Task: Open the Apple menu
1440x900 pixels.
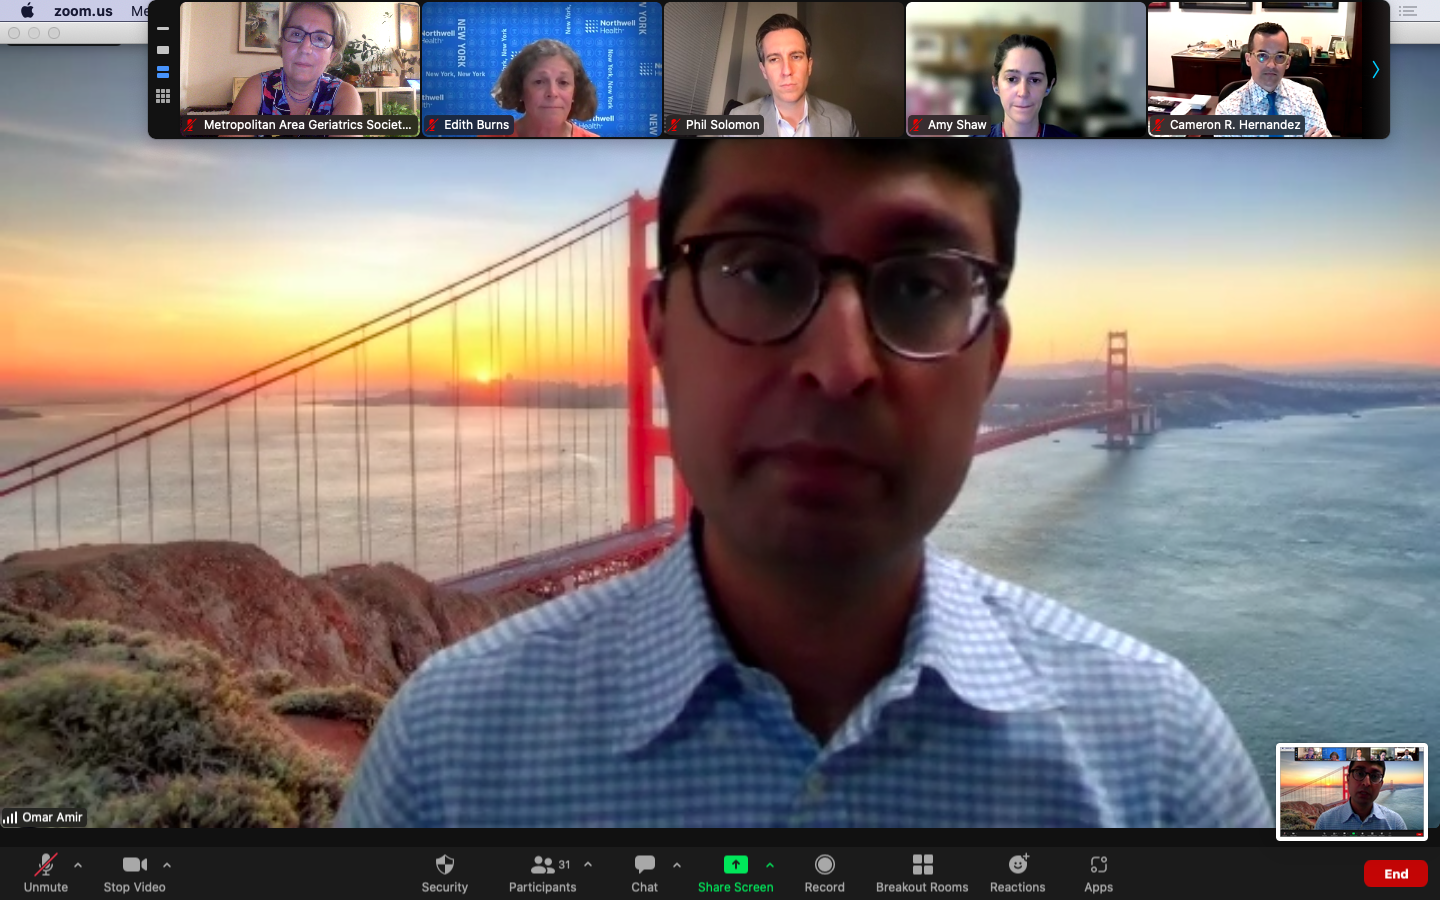Action: click(27, 11)
